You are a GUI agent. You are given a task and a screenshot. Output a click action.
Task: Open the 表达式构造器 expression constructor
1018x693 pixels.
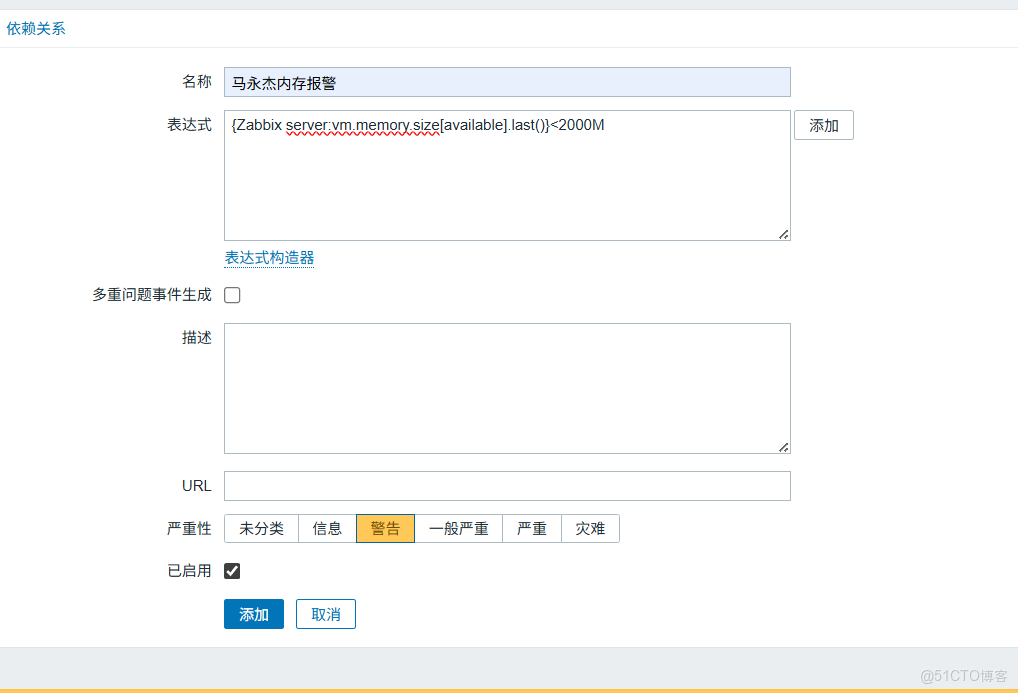click(x=270, y=257)
